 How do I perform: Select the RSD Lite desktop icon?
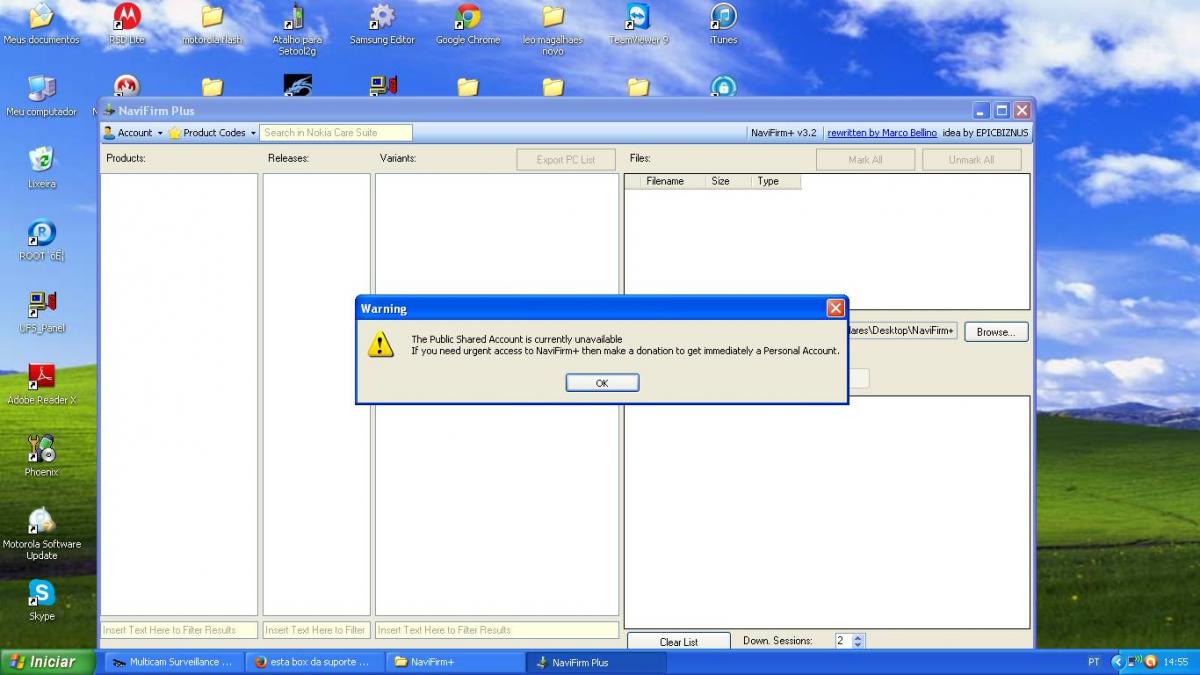pyautogui.click(x=127, y=24)
